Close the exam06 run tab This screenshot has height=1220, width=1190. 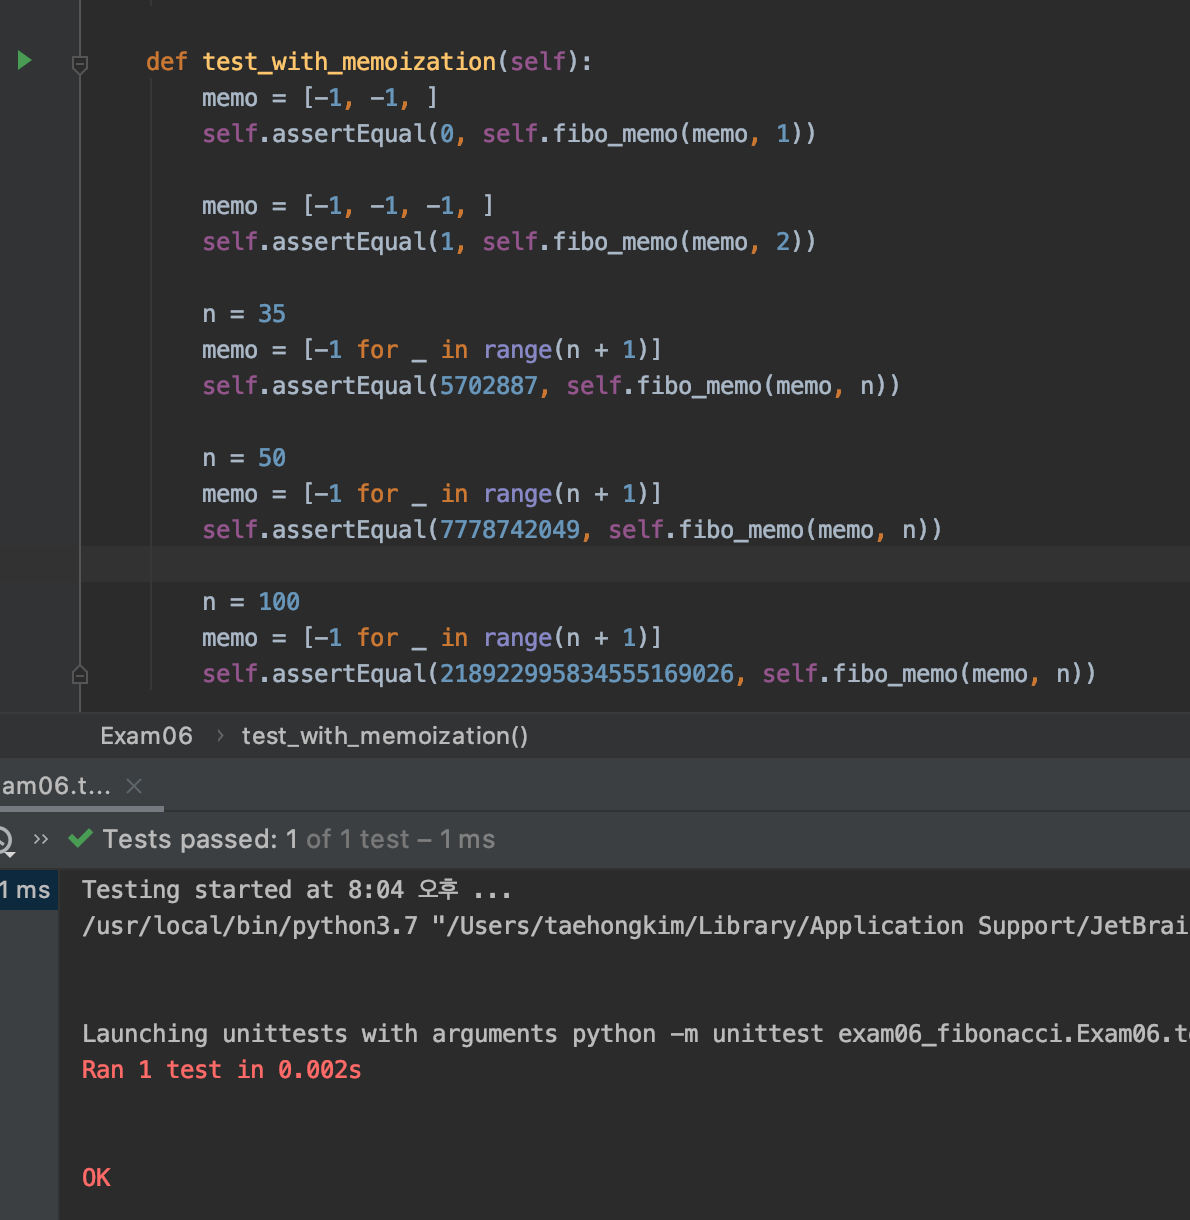click(x=134, y=786)
